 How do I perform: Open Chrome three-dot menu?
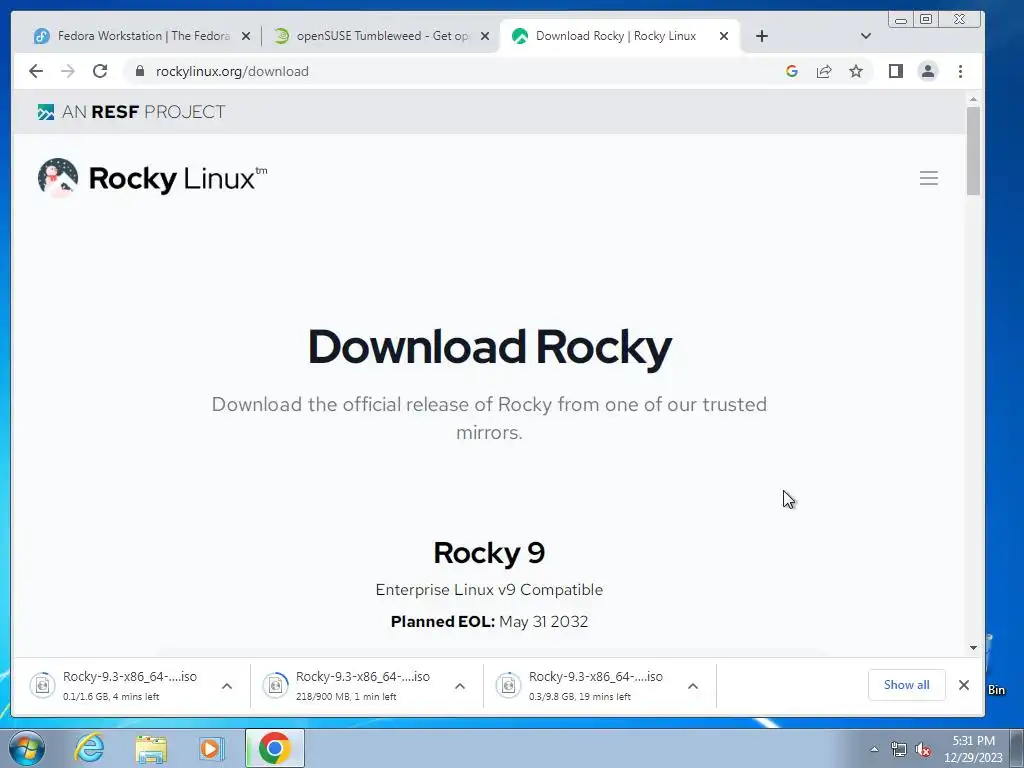[x=960, y=71]
